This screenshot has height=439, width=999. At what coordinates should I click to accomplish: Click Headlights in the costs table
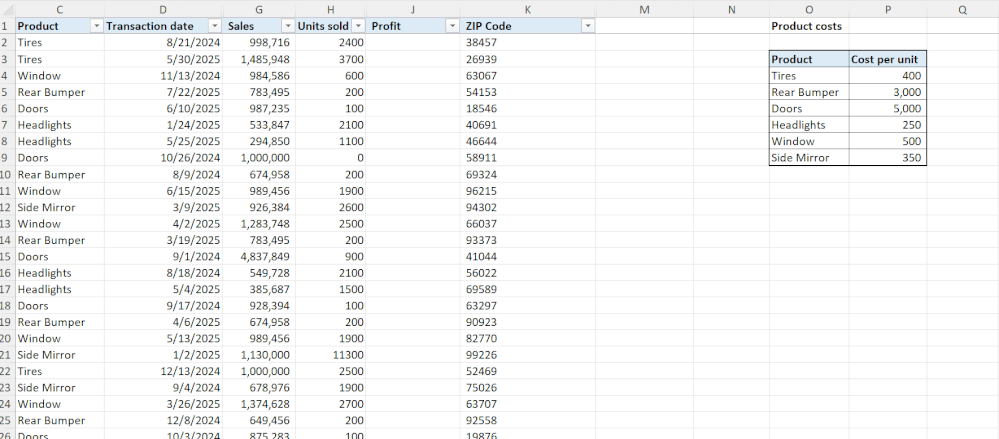pos(809,125)
